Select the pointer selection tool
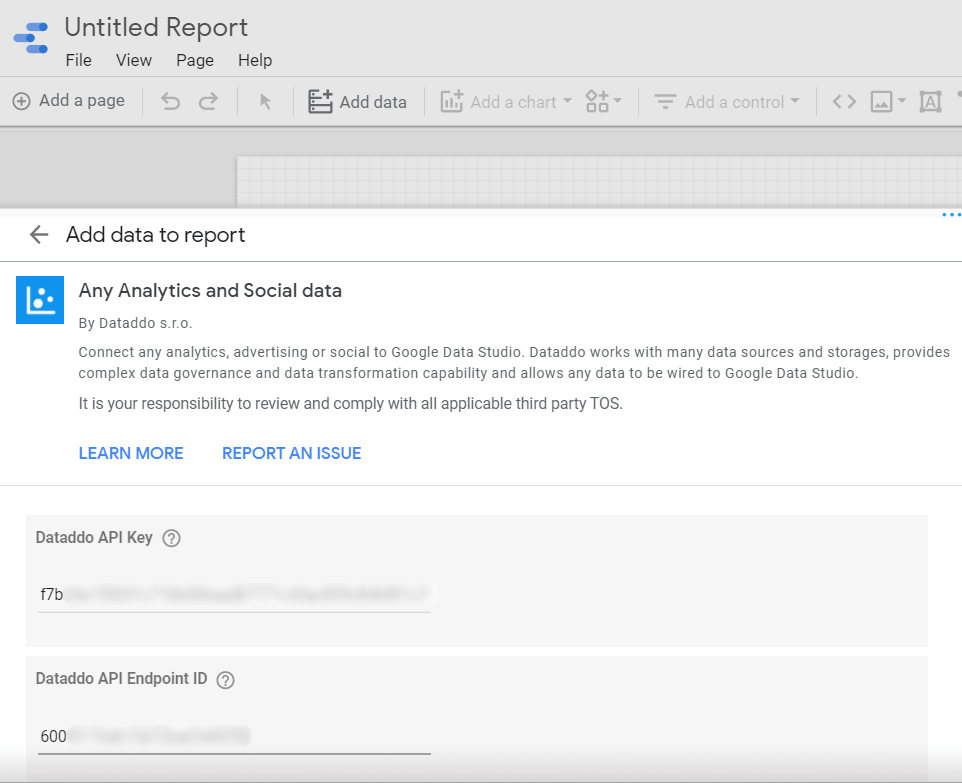 click(x=265, y=101)
